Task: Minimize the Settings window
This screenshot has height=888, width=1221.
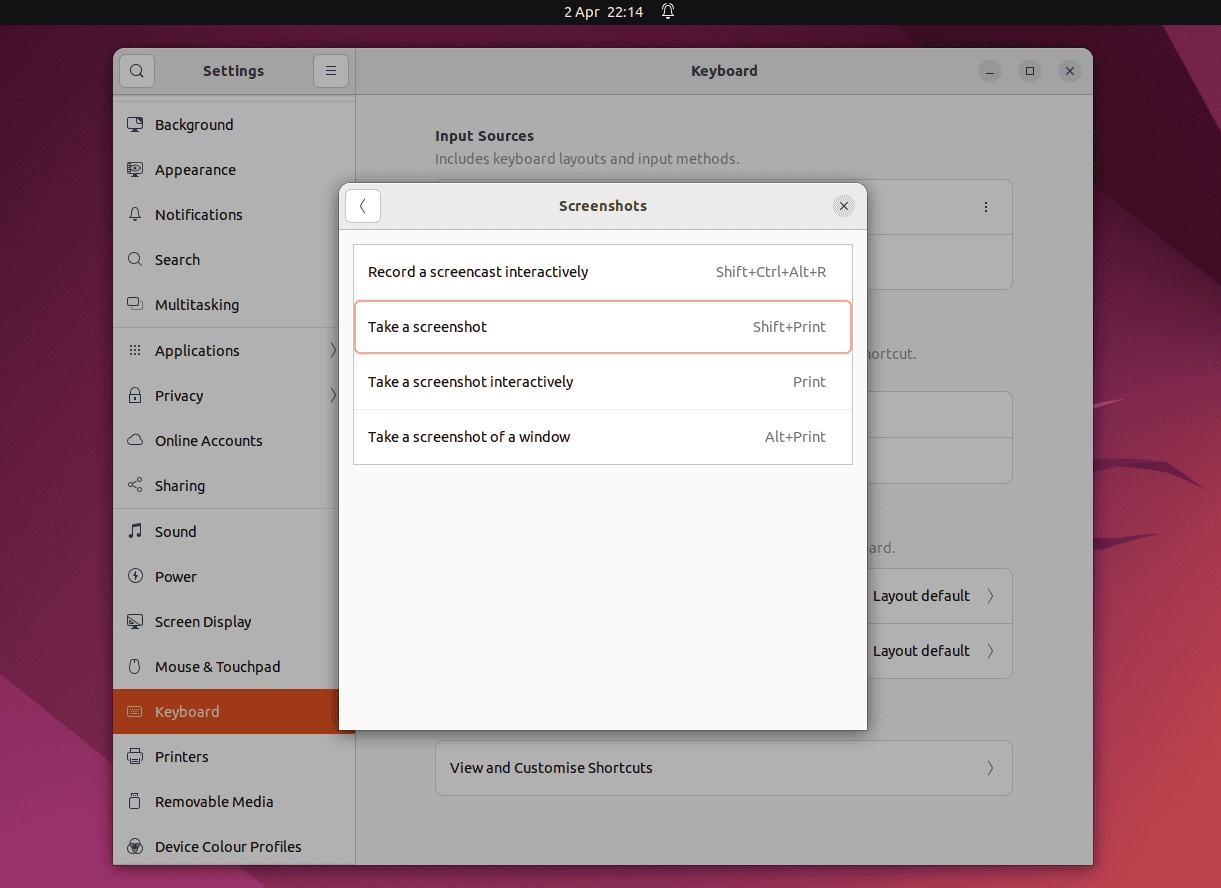Action: (989, 71)
